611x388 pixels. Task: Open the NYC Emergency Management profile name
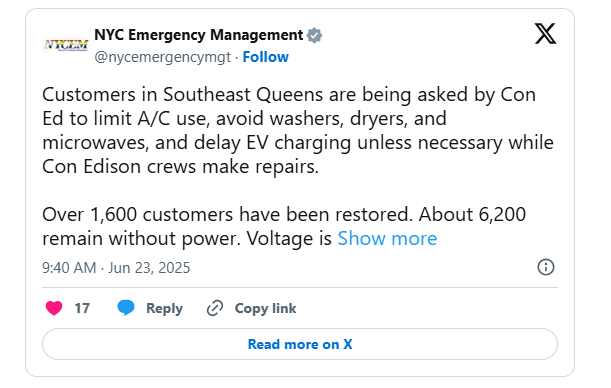[x=198, y=35]
